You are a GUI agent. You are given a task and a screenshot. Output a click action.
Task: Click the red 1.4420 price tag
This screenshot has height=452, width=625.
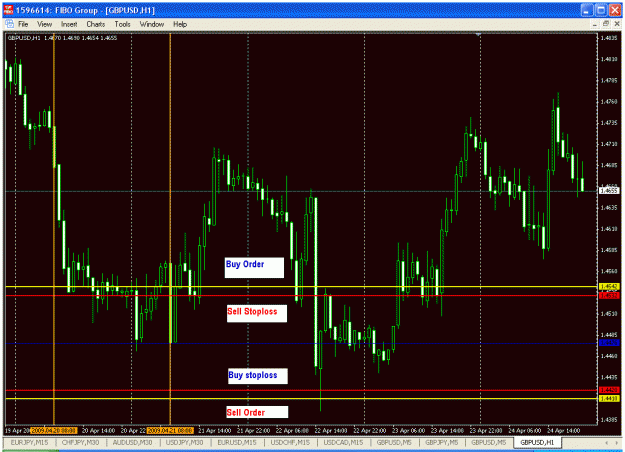(609, 390)
